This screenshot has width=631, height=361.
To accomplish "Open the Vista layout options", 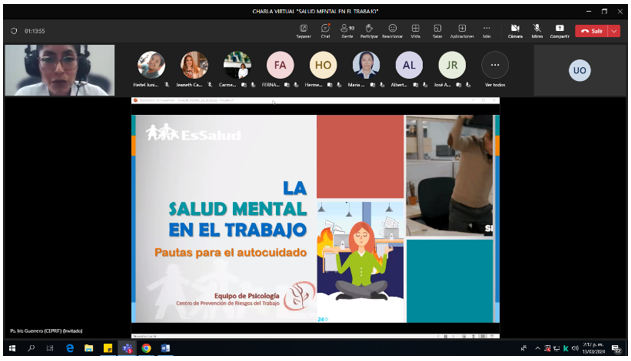I will click(x=415, y=31).
